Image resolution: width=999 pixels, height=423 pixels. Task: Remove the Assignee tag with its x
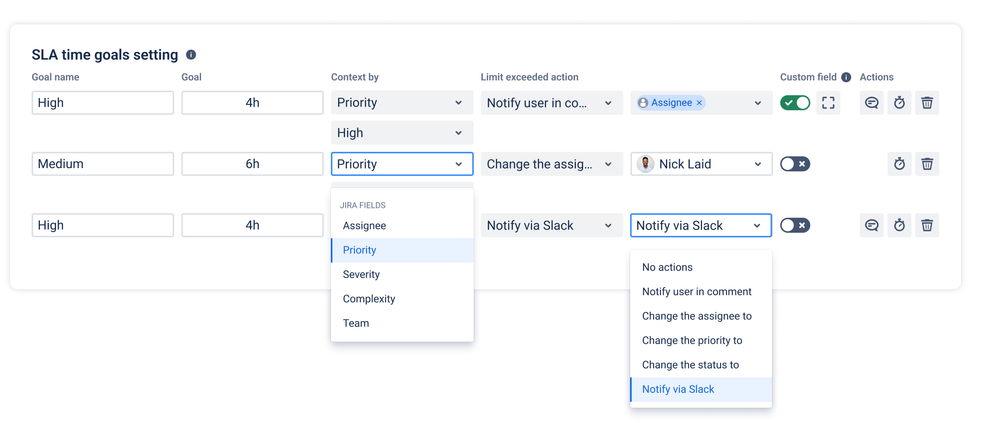[699, 103]
